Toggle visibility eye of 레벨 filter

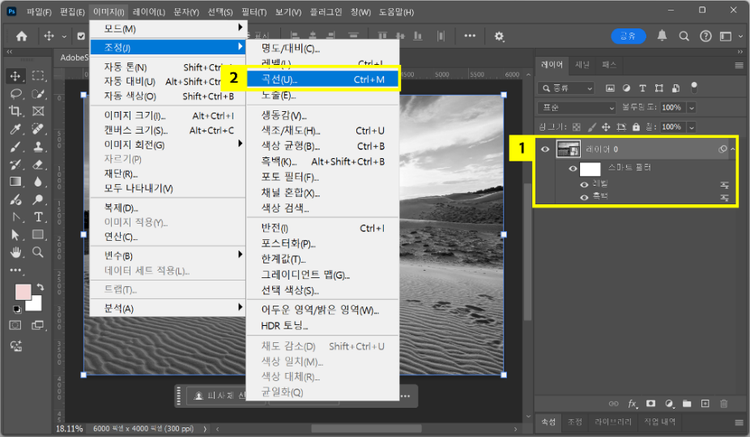[584, 185]
